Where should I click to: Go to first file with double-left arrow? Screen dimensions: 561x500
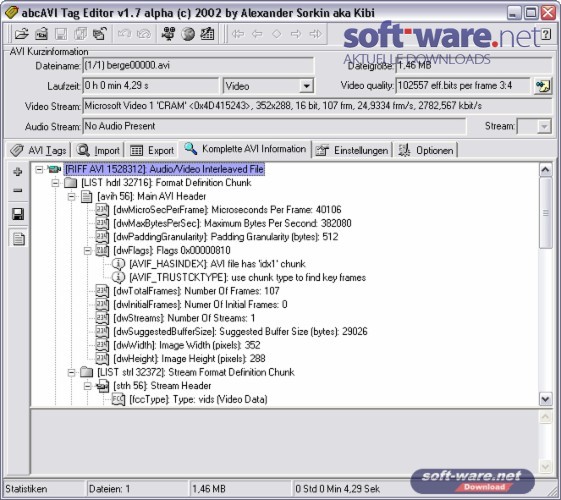(x=238, y=34)
